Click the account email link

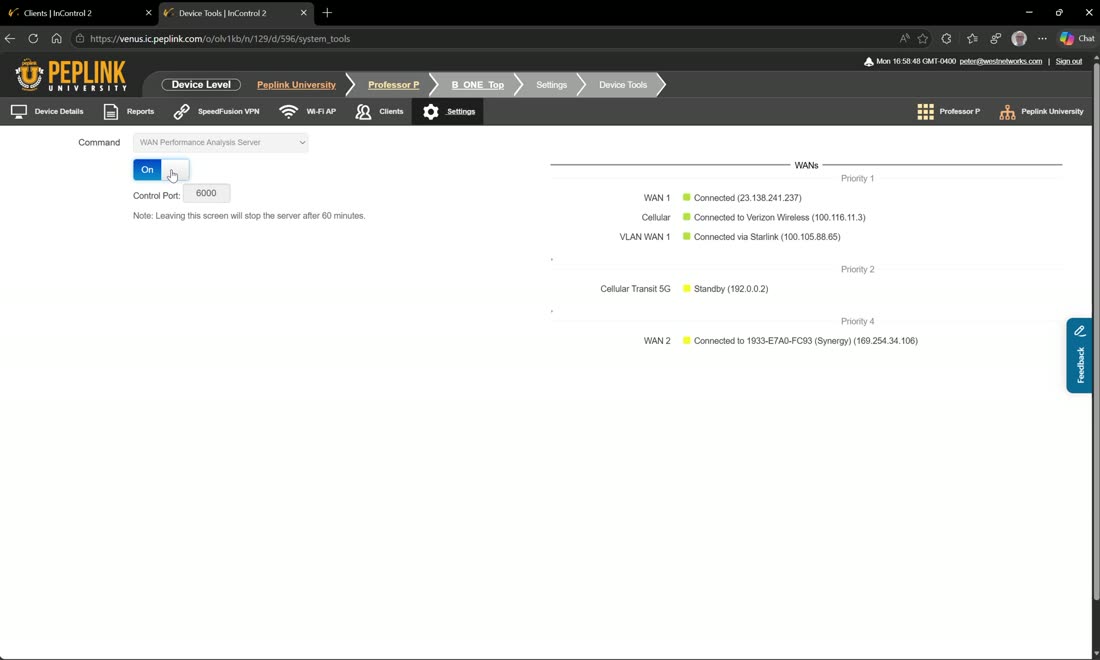click(1000, 62)
